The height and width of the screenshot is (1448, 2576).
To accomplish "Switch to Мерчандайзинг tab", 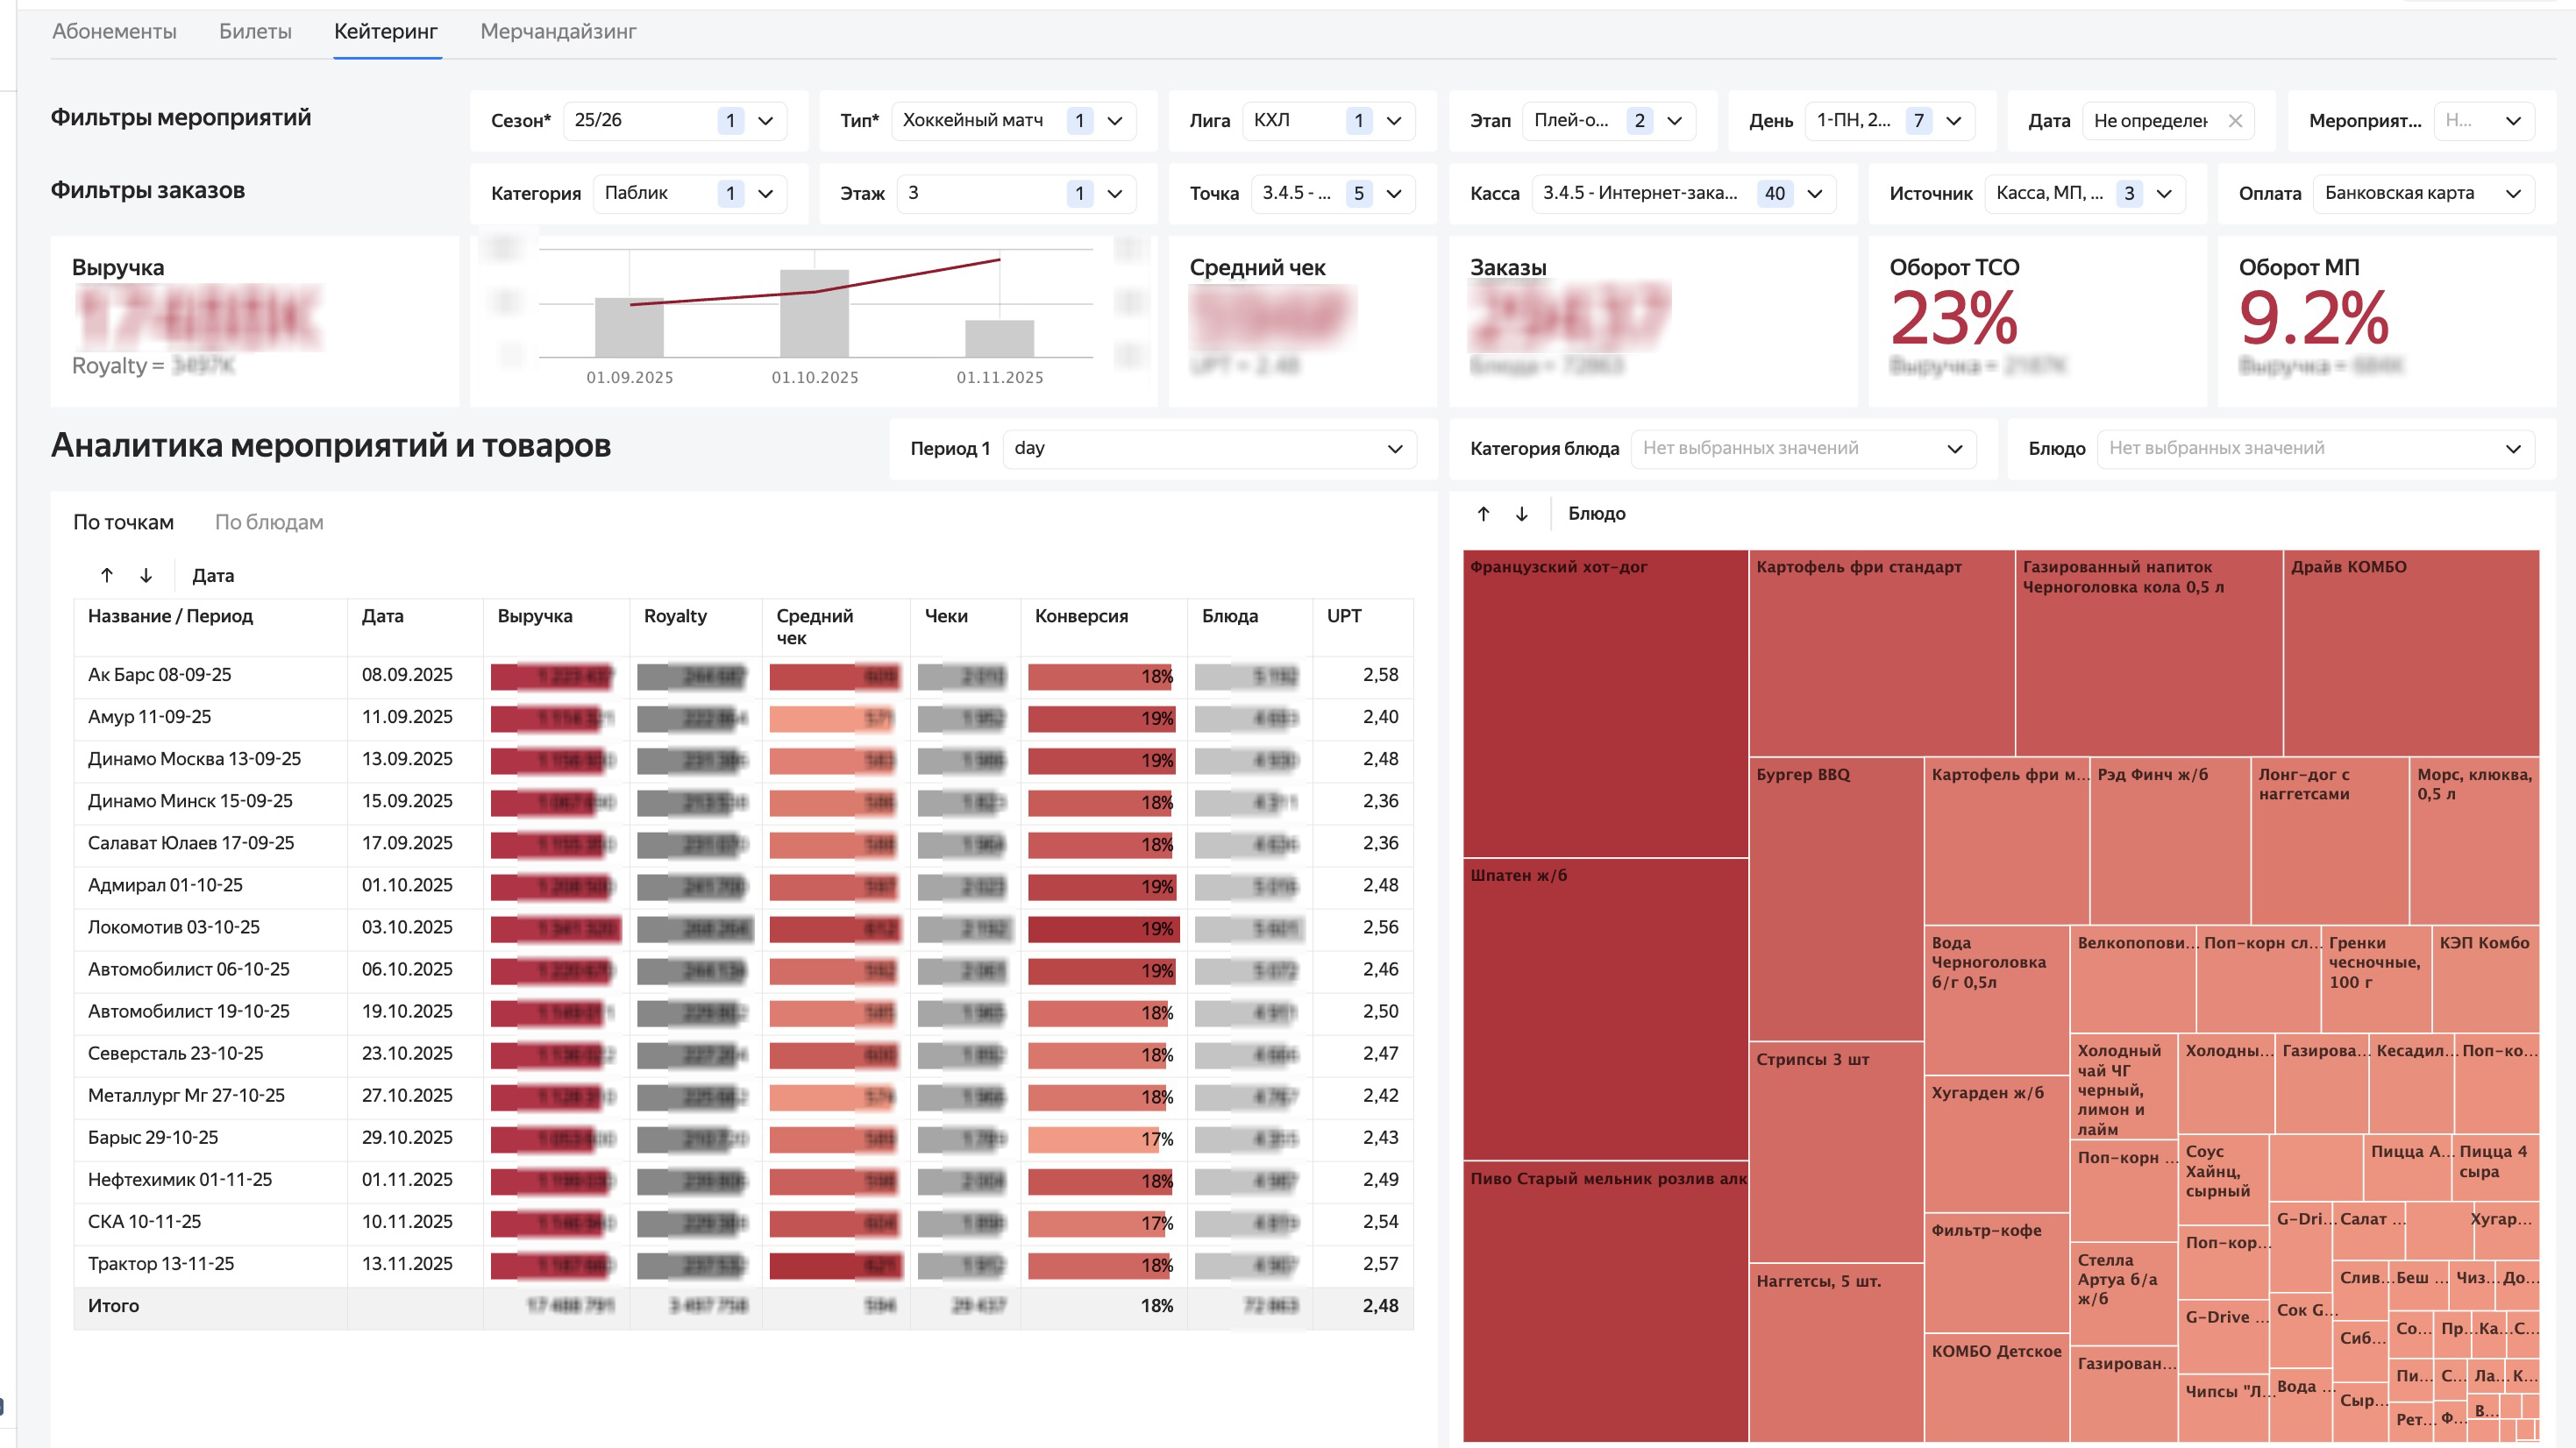I will tap(558, 31).
